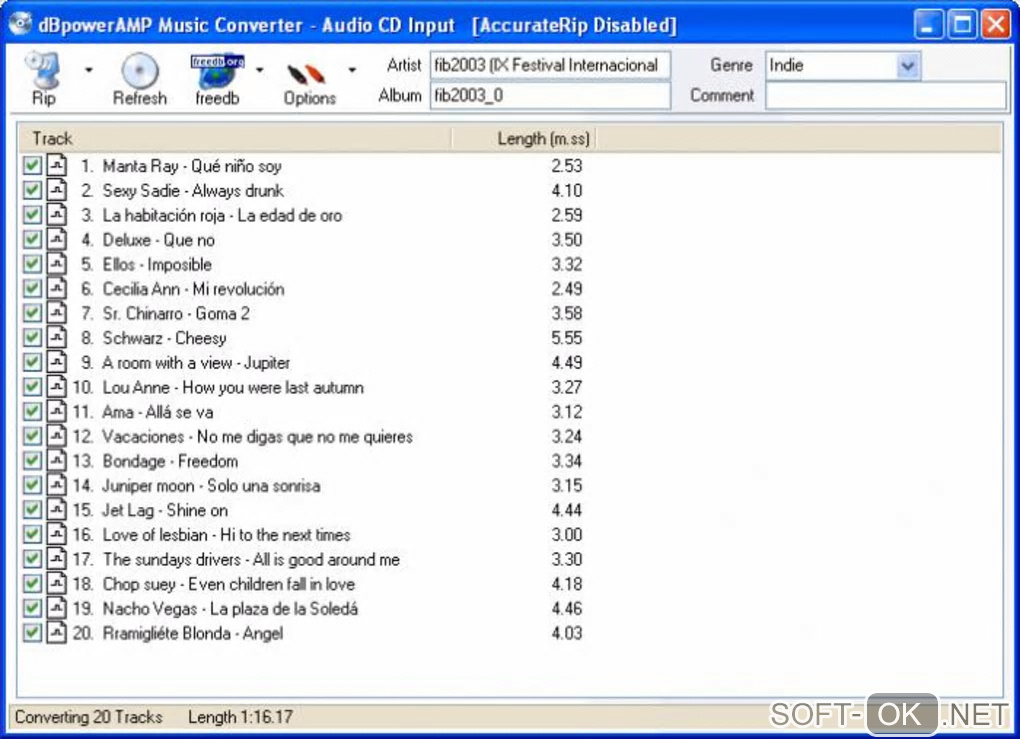Select track 'Jet Lag - Shine on'
The image size is (1020, 739).
(165, 511)
